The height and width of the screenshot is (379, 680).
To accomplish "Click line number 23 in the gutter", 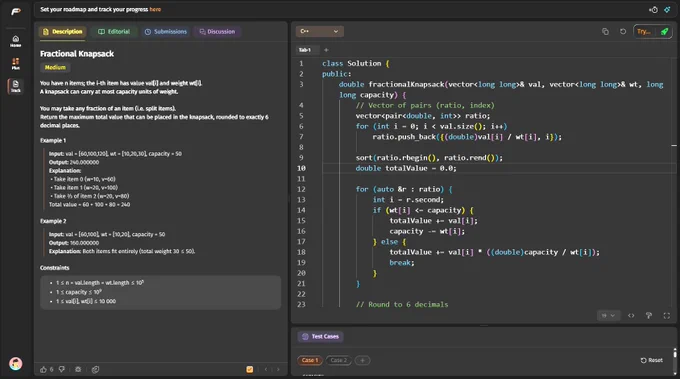I will tap(301, 304).
